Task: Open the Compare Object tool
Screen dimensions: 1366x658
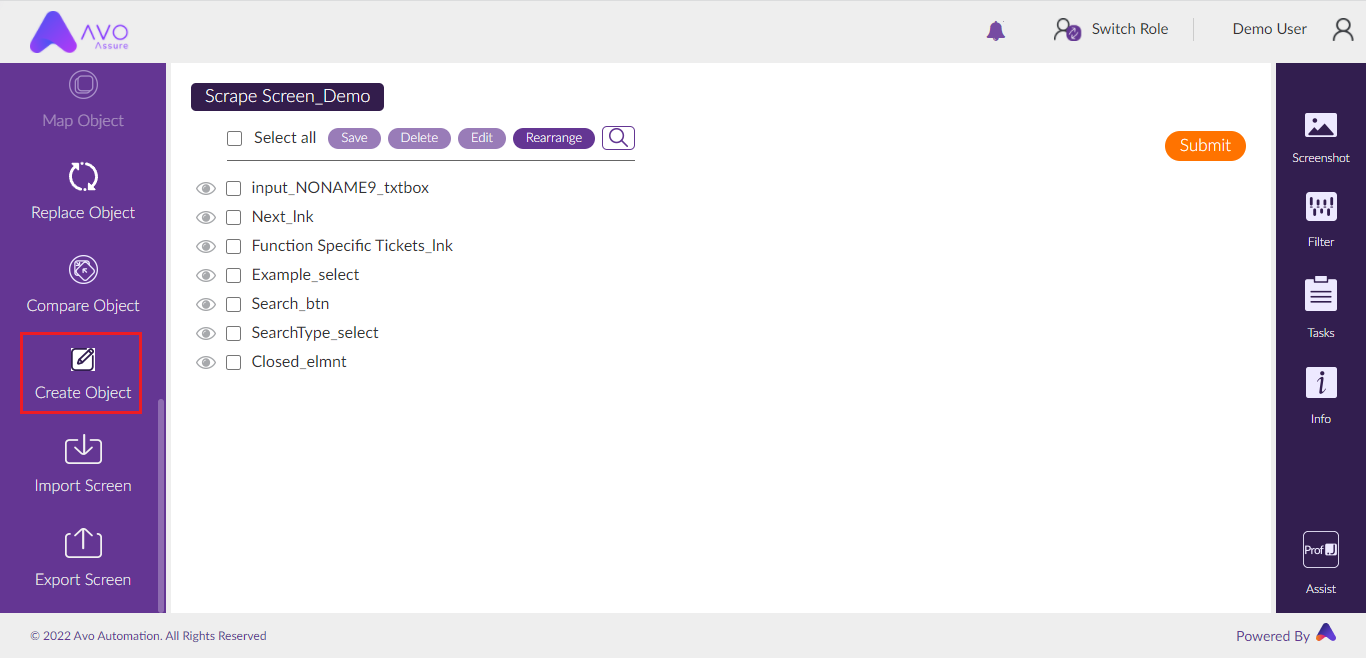Action: 83,284
